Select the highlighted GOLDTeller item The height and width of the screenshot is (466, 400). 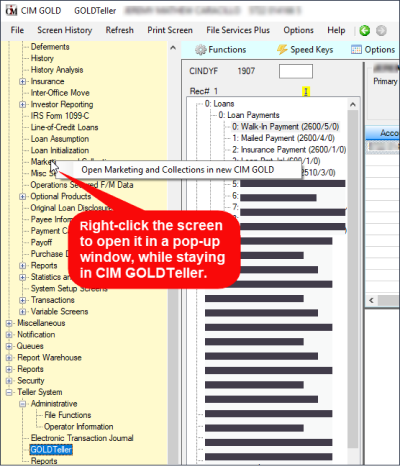point(51,450)
